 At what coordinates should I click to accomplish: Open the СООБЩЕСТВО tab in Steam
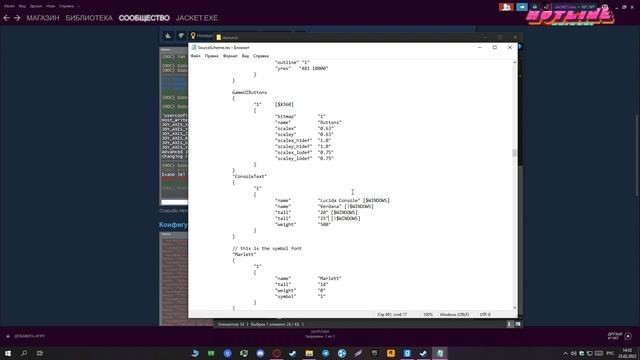[x=144, y=18]
